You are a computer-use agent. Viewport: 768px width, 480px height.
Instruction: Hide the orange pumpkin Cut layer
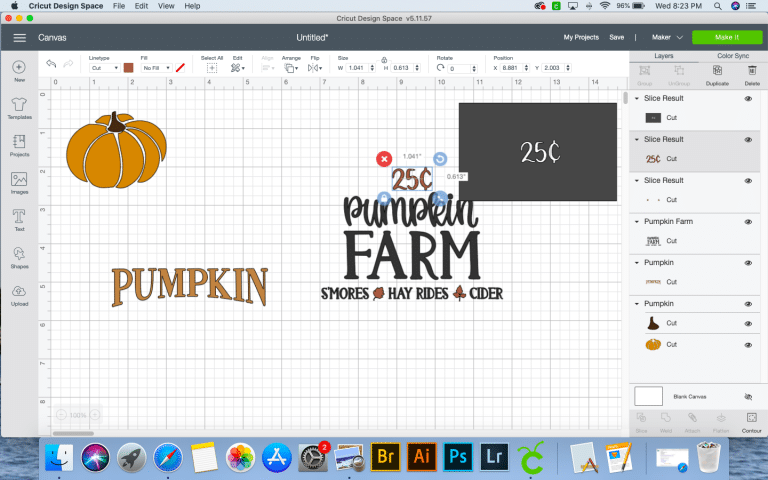tap(748, 345)
